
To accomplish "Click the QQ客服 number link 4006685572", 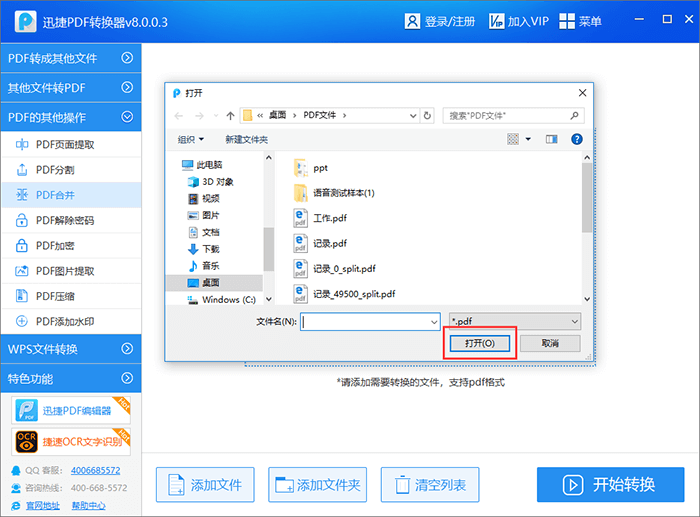I will tap(96, 471).
